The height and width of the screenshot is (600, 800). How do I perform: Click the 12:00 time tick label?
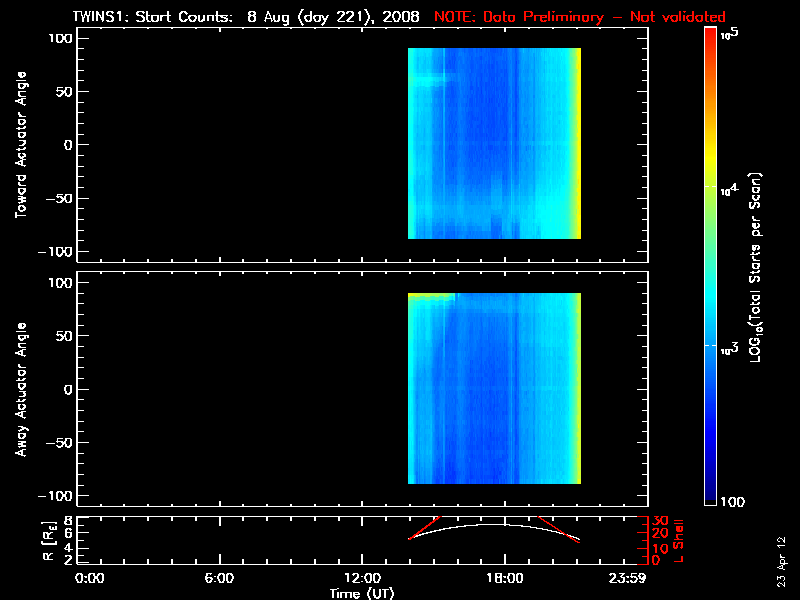click(x=362, y=579)
